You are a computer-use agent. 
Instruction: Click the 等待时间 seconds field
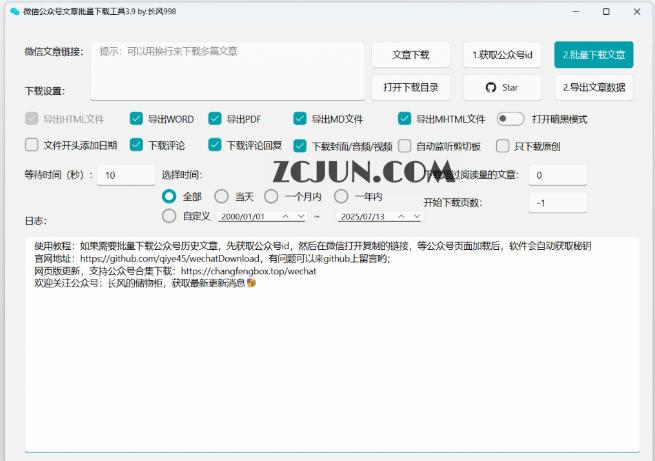[126, 175]
